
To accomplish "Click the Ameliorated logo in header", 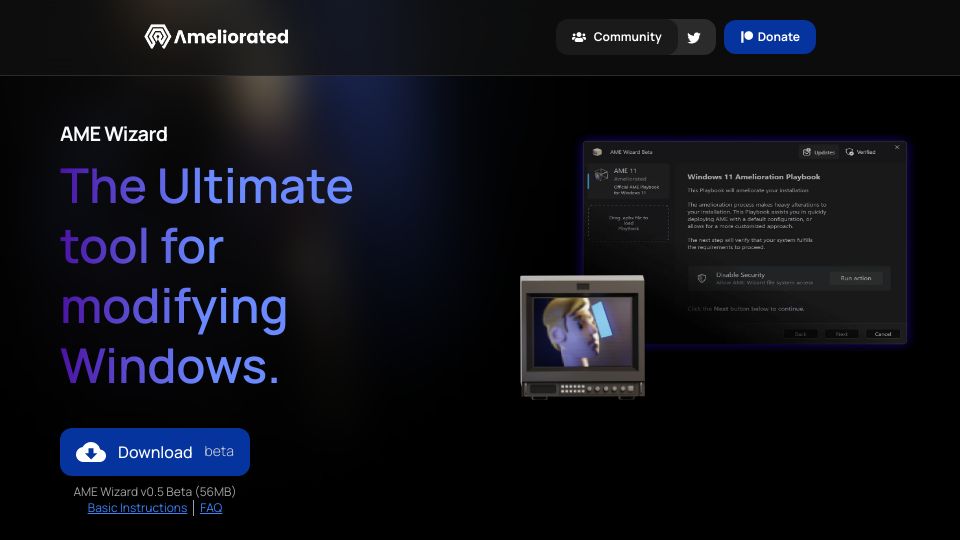I will [216, 37].
